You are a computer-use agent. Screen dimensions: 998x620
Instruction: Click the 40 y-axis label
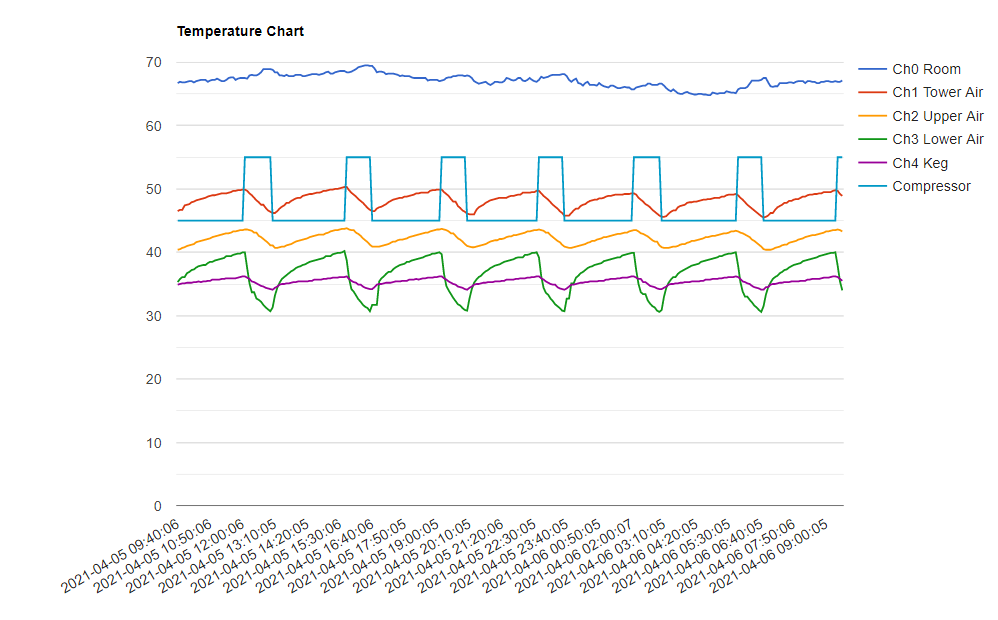pyautogui.click(x=153, y=253)
